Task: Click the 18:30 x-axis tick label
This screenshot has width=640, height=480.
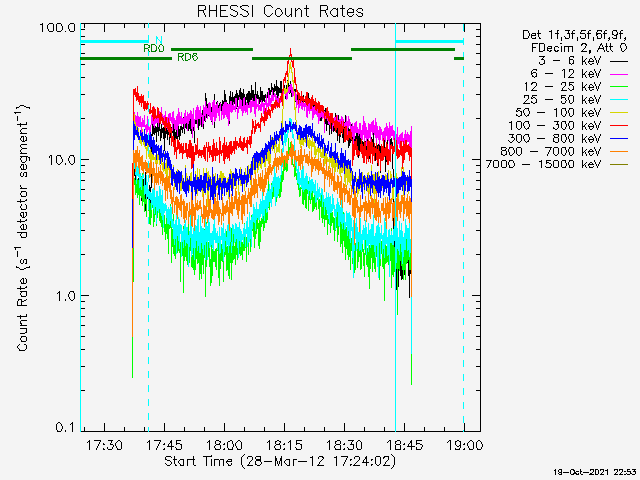Action: click(x=344, y=444)
